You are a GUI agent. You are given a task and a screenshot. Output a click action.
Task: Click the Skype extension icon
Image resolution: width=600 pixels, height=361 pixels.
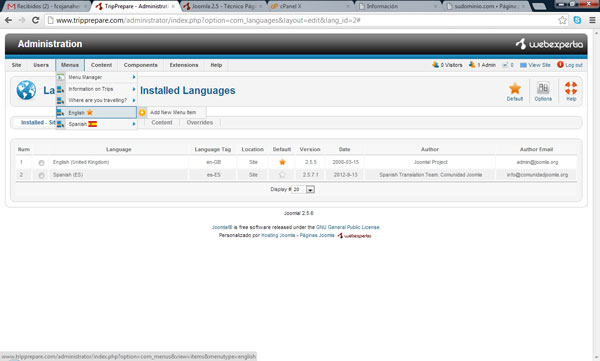577,20
